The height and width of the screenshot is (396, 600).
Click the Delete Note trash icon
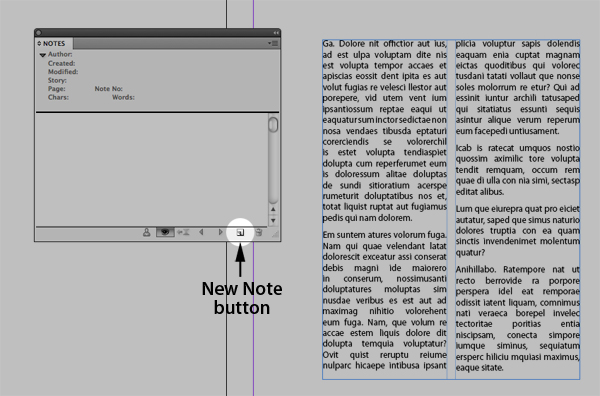point(259,232)
